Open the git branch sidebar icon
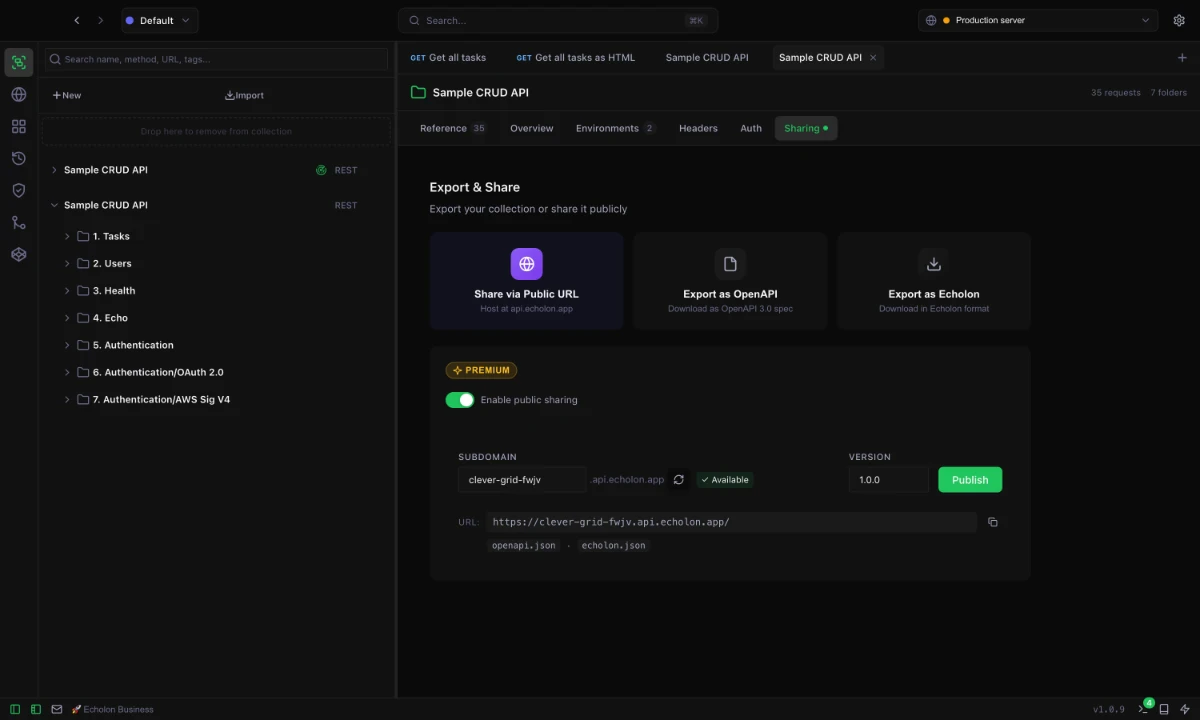1200x720 pixels. (x=18, y=222)
